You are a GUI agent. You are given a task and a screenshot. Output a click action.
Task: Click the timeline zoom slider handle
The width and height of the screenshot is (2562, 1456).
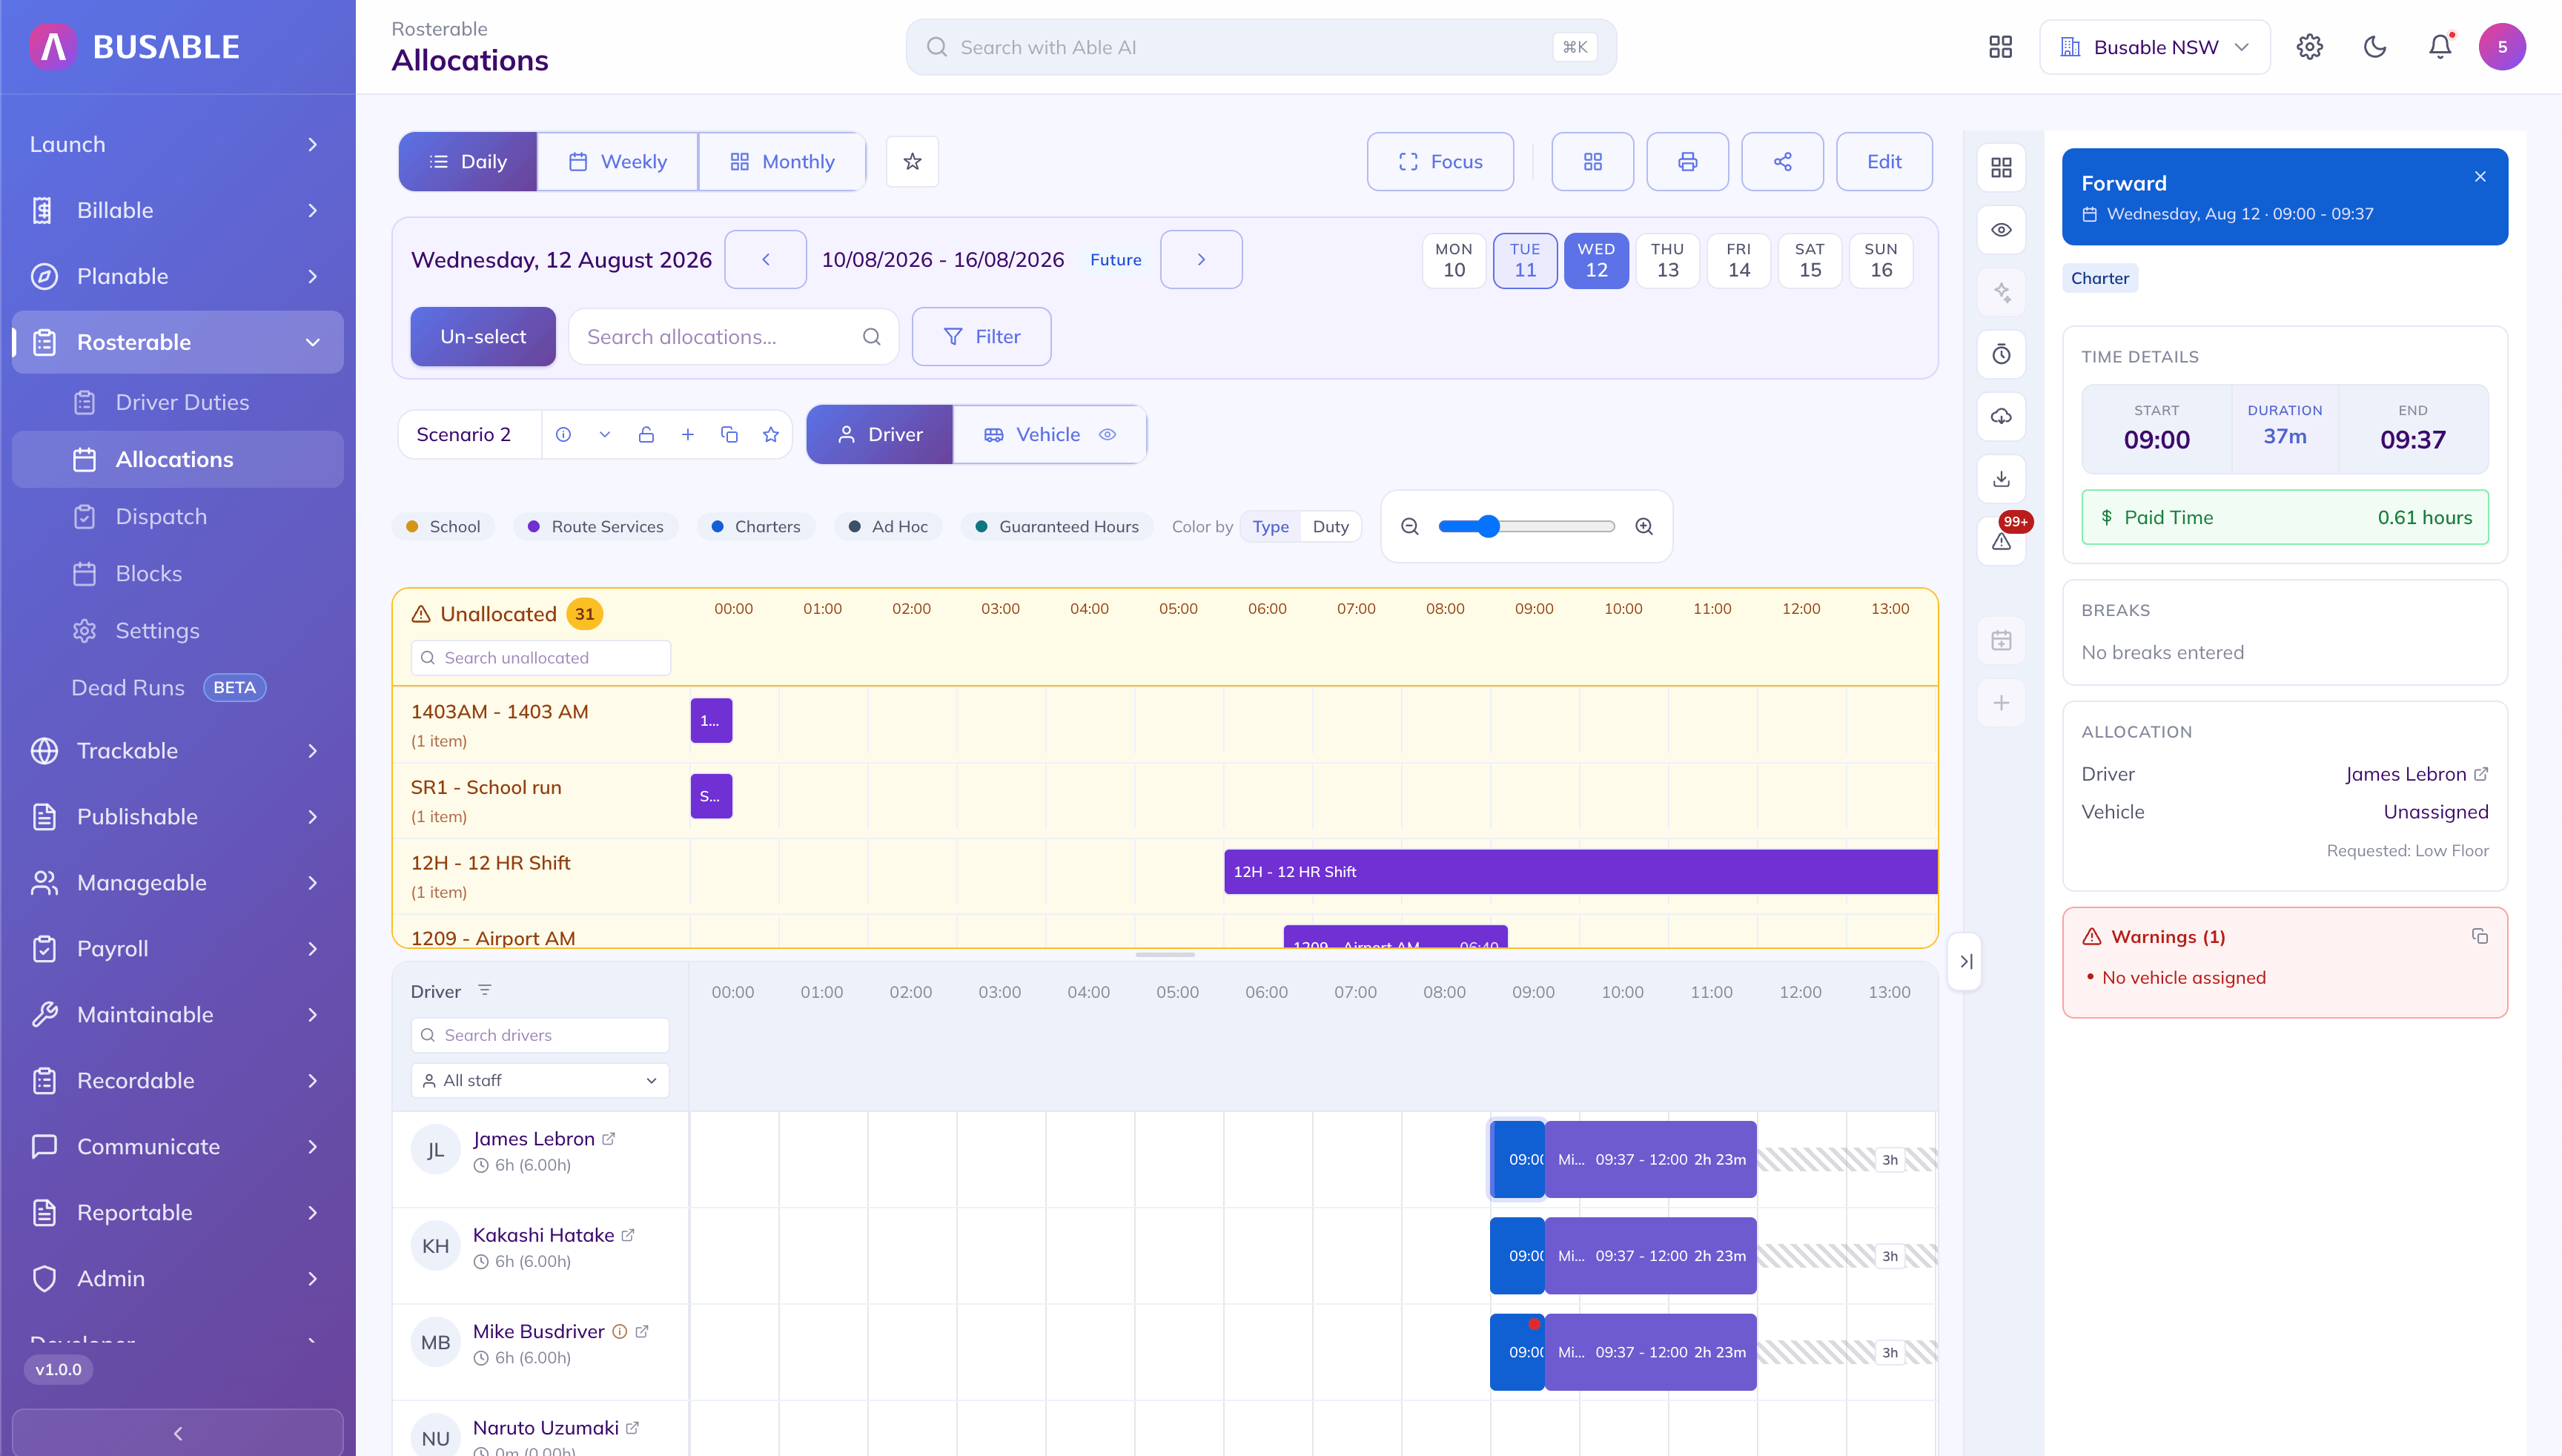(x=1488, y=526)
